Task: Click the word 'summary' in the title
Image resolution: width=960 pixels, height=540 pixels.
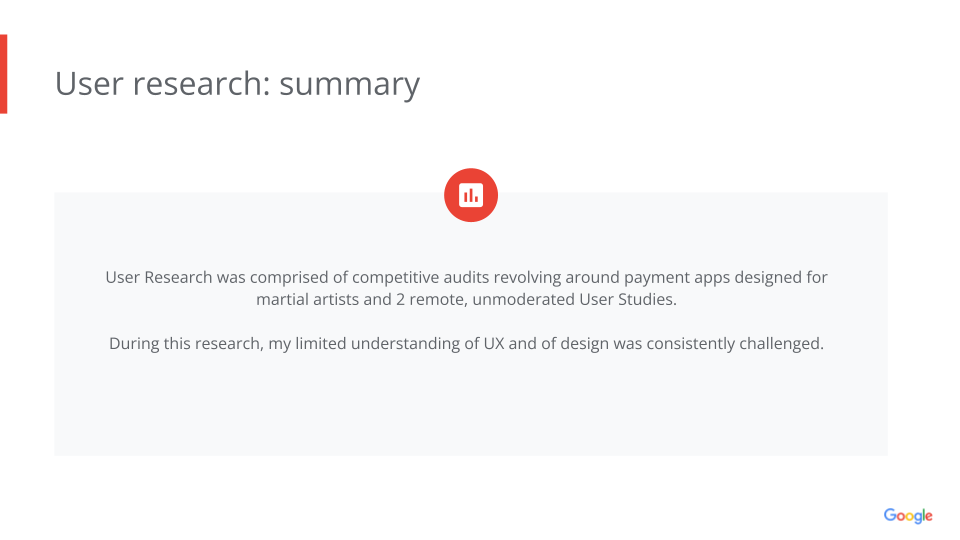Action: 350,85
